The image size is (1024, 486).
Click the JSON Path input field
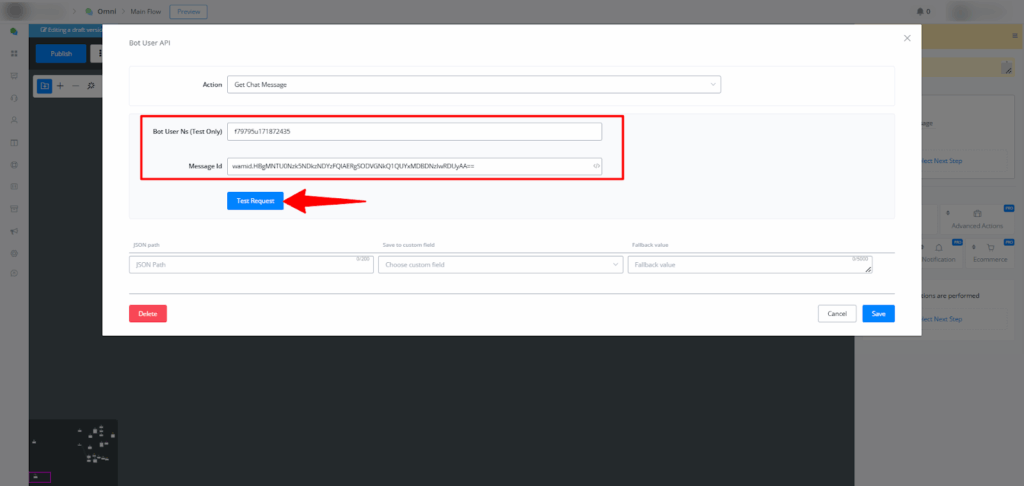pos(250,265)
